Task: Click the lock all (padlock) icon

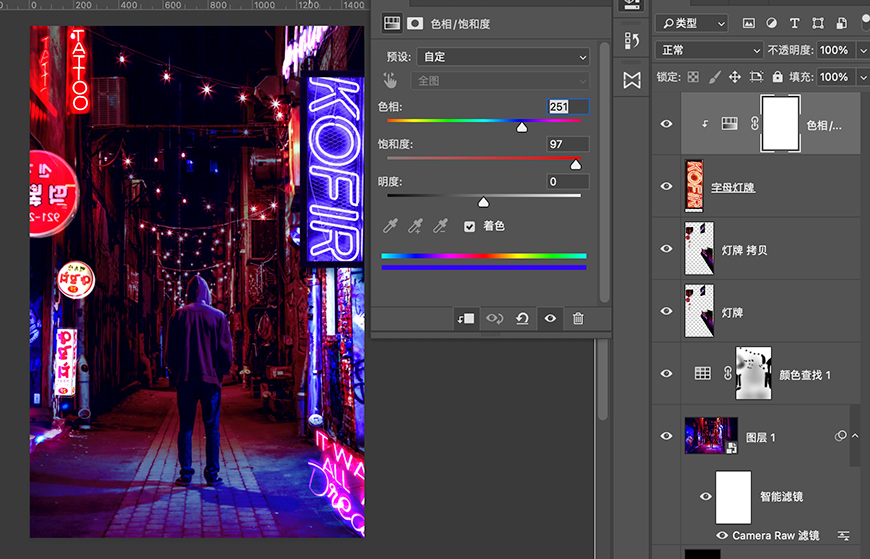Action: pos(776,76)
